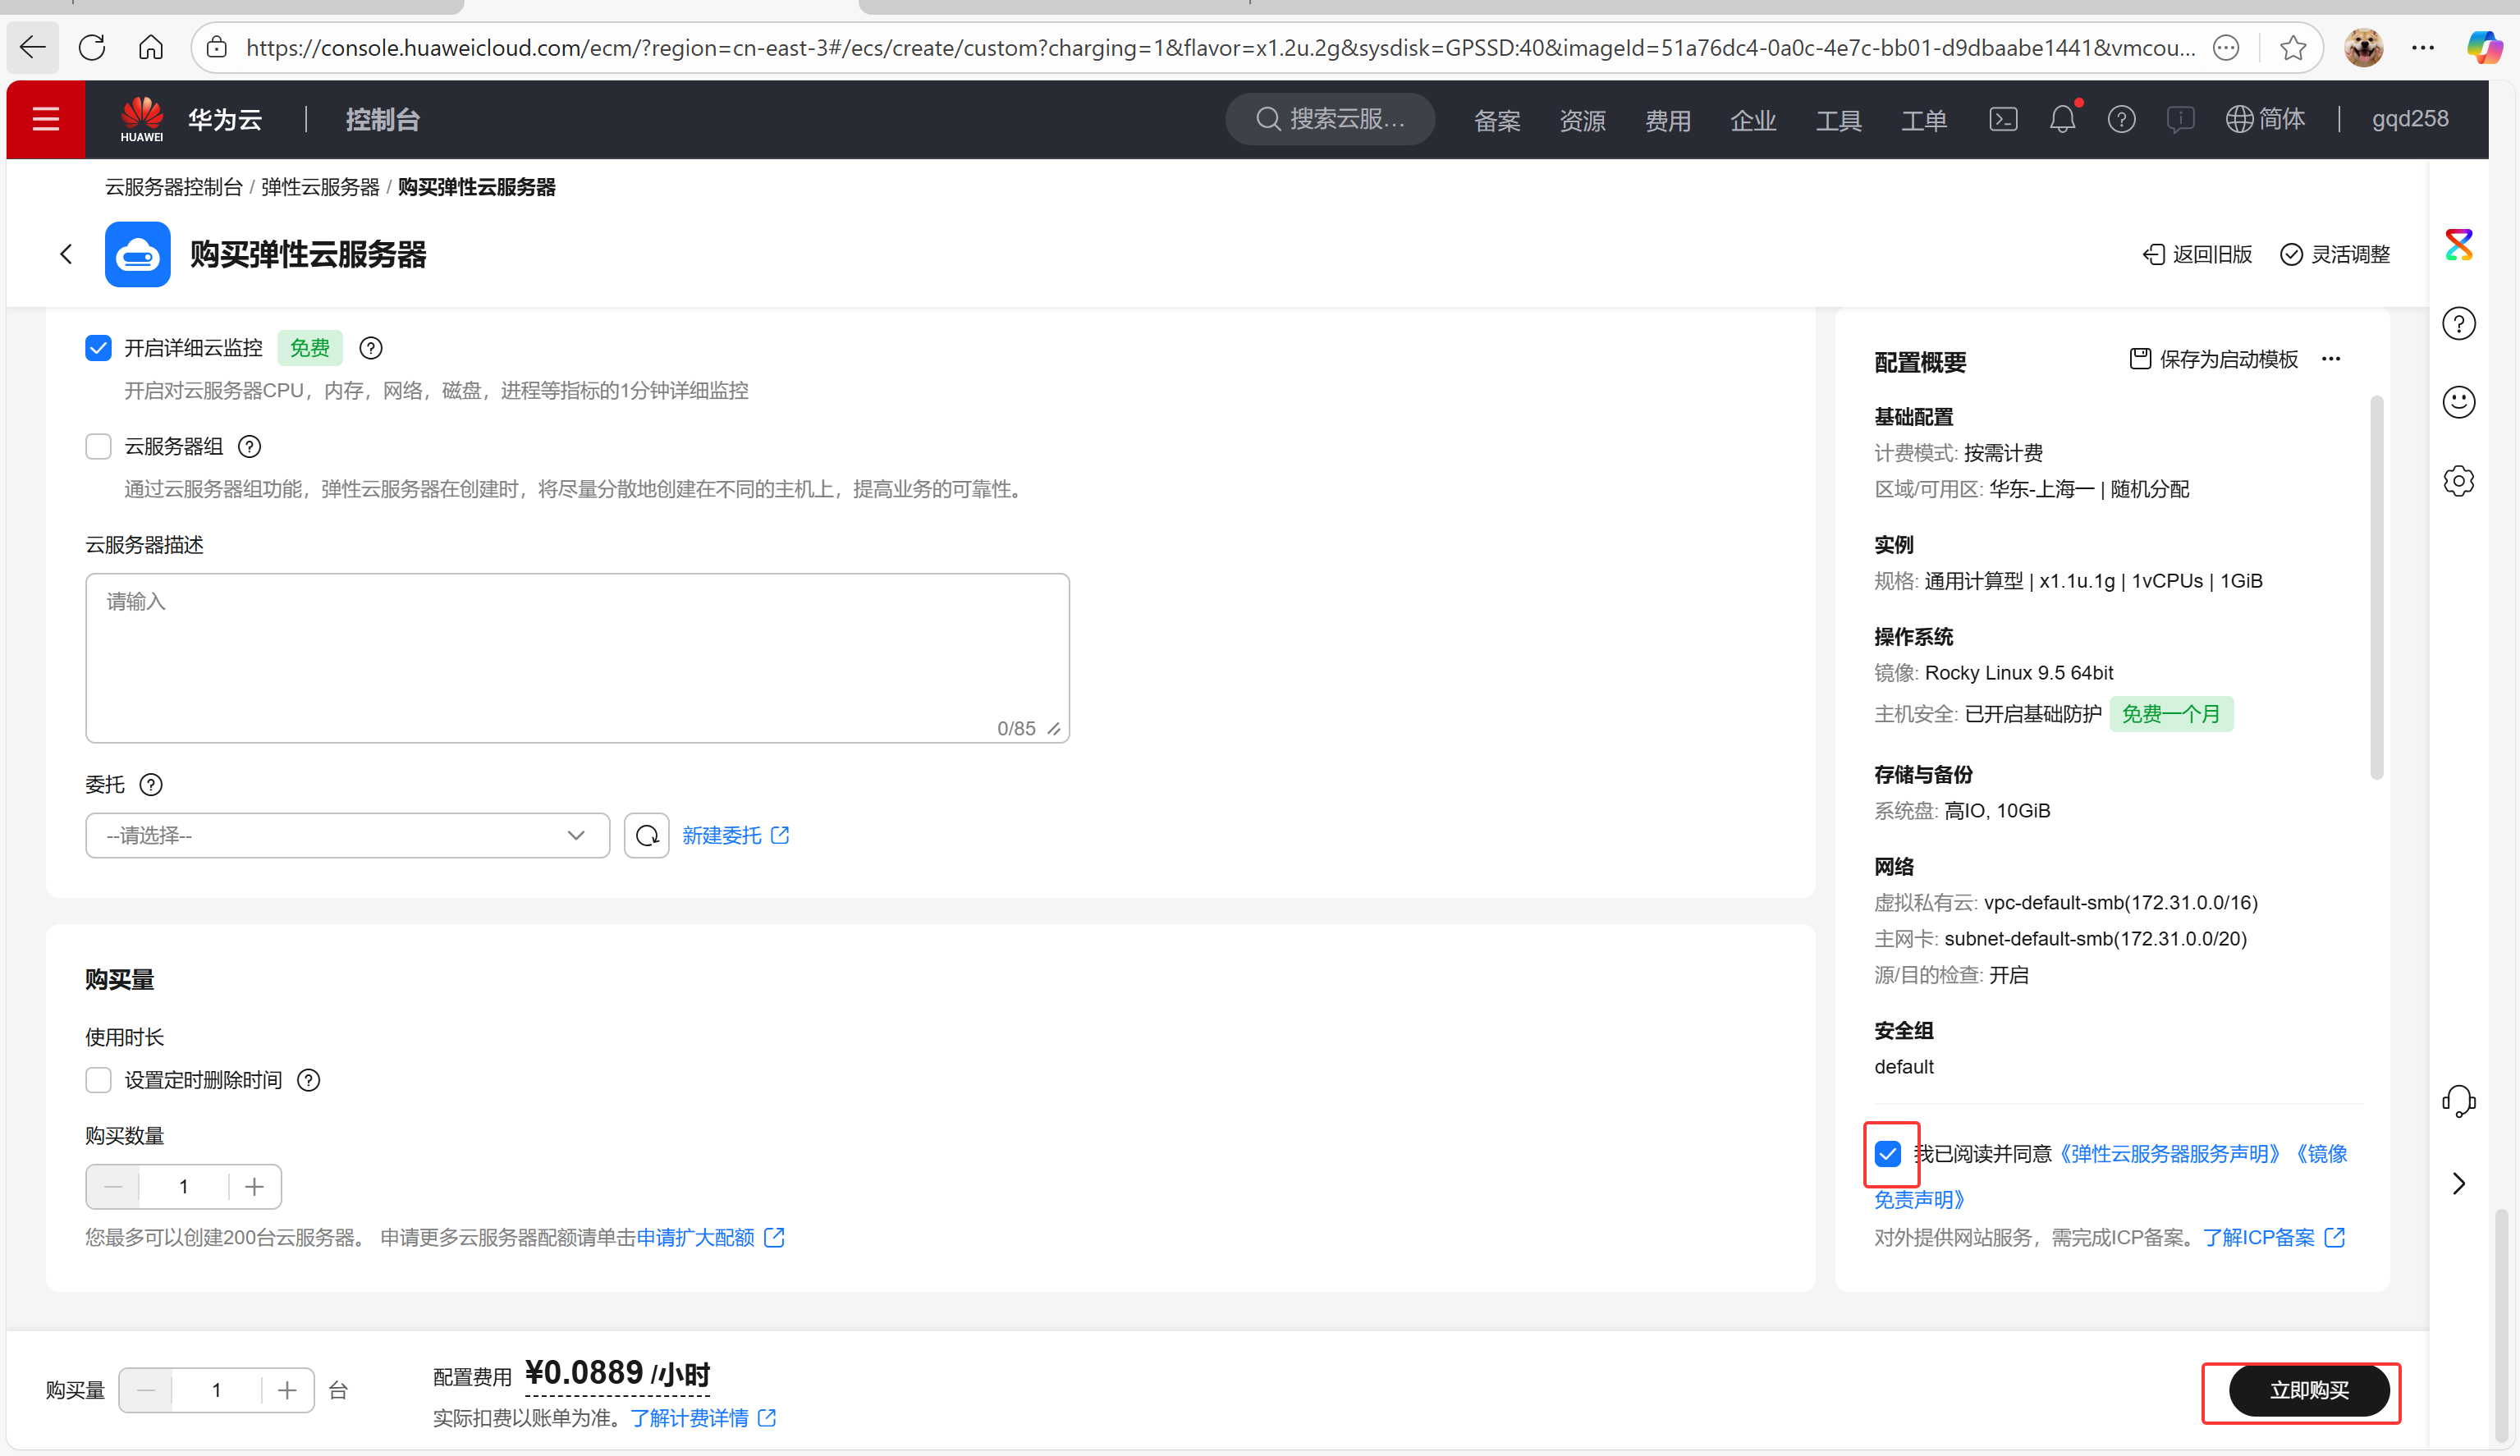This screenshot has height=1456, width=2520.
Task: Open the smiley feedback icon in sidebar
Action: [2459, 402]
